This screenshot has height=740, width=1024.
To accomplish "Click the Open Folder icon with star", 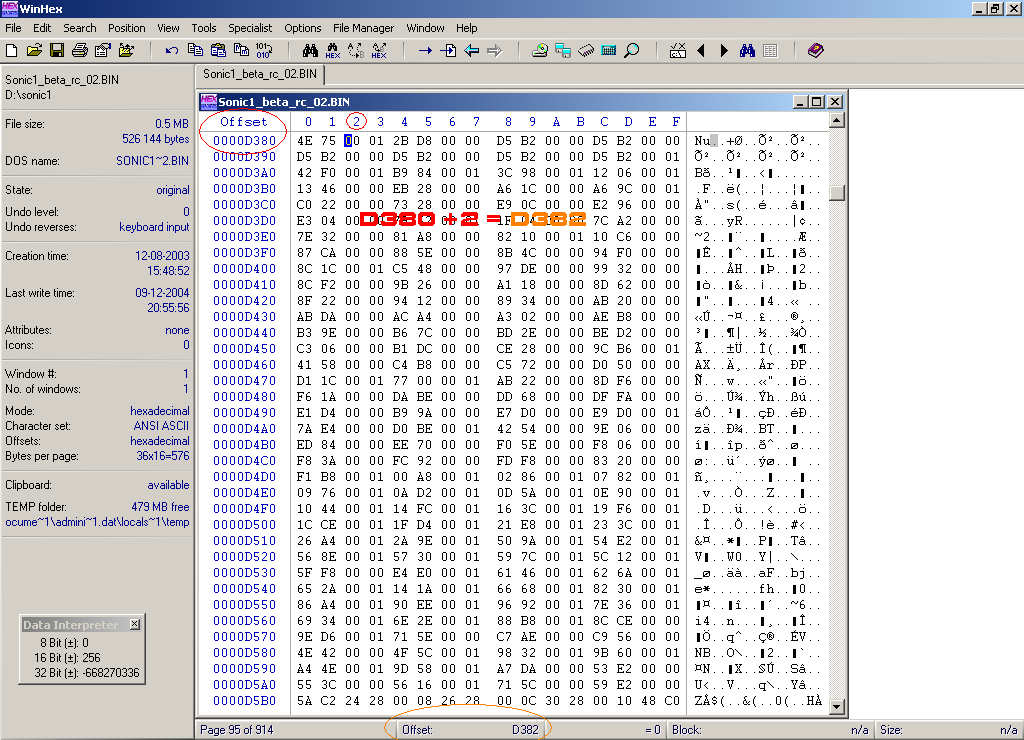I will pos(126,50).
